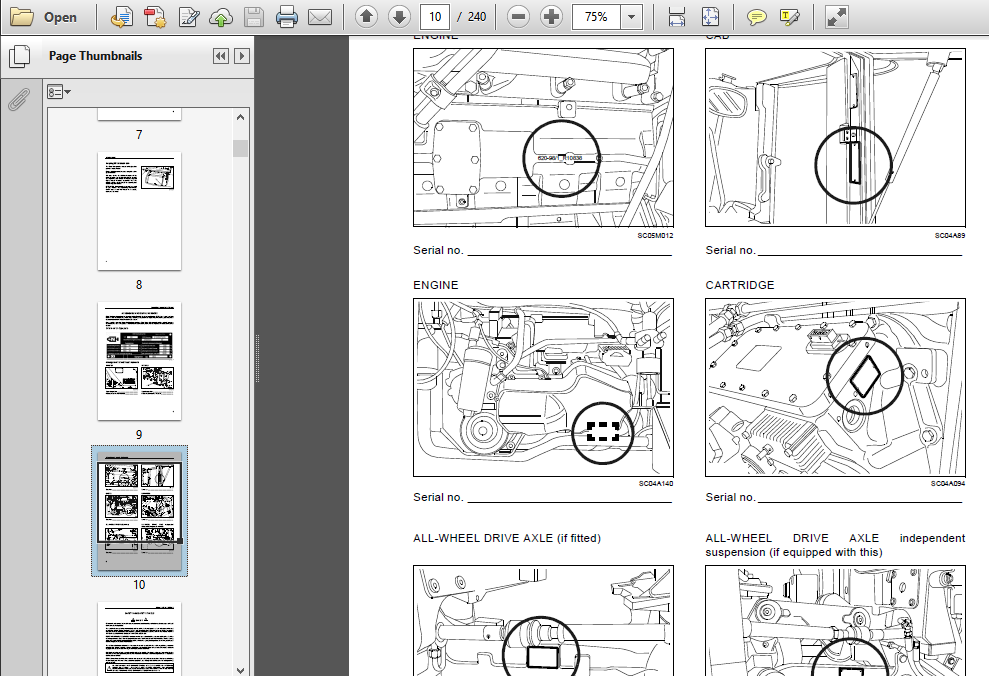
Task: Click the fit width scrolling icon
Action: 677,17
